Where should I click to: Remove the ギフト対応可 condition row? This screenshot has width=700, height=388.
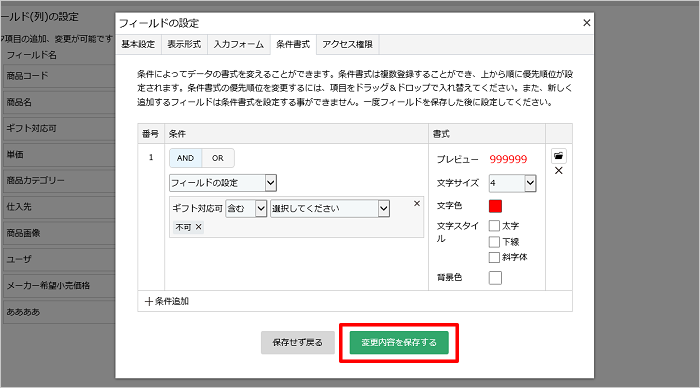point(417,204)
